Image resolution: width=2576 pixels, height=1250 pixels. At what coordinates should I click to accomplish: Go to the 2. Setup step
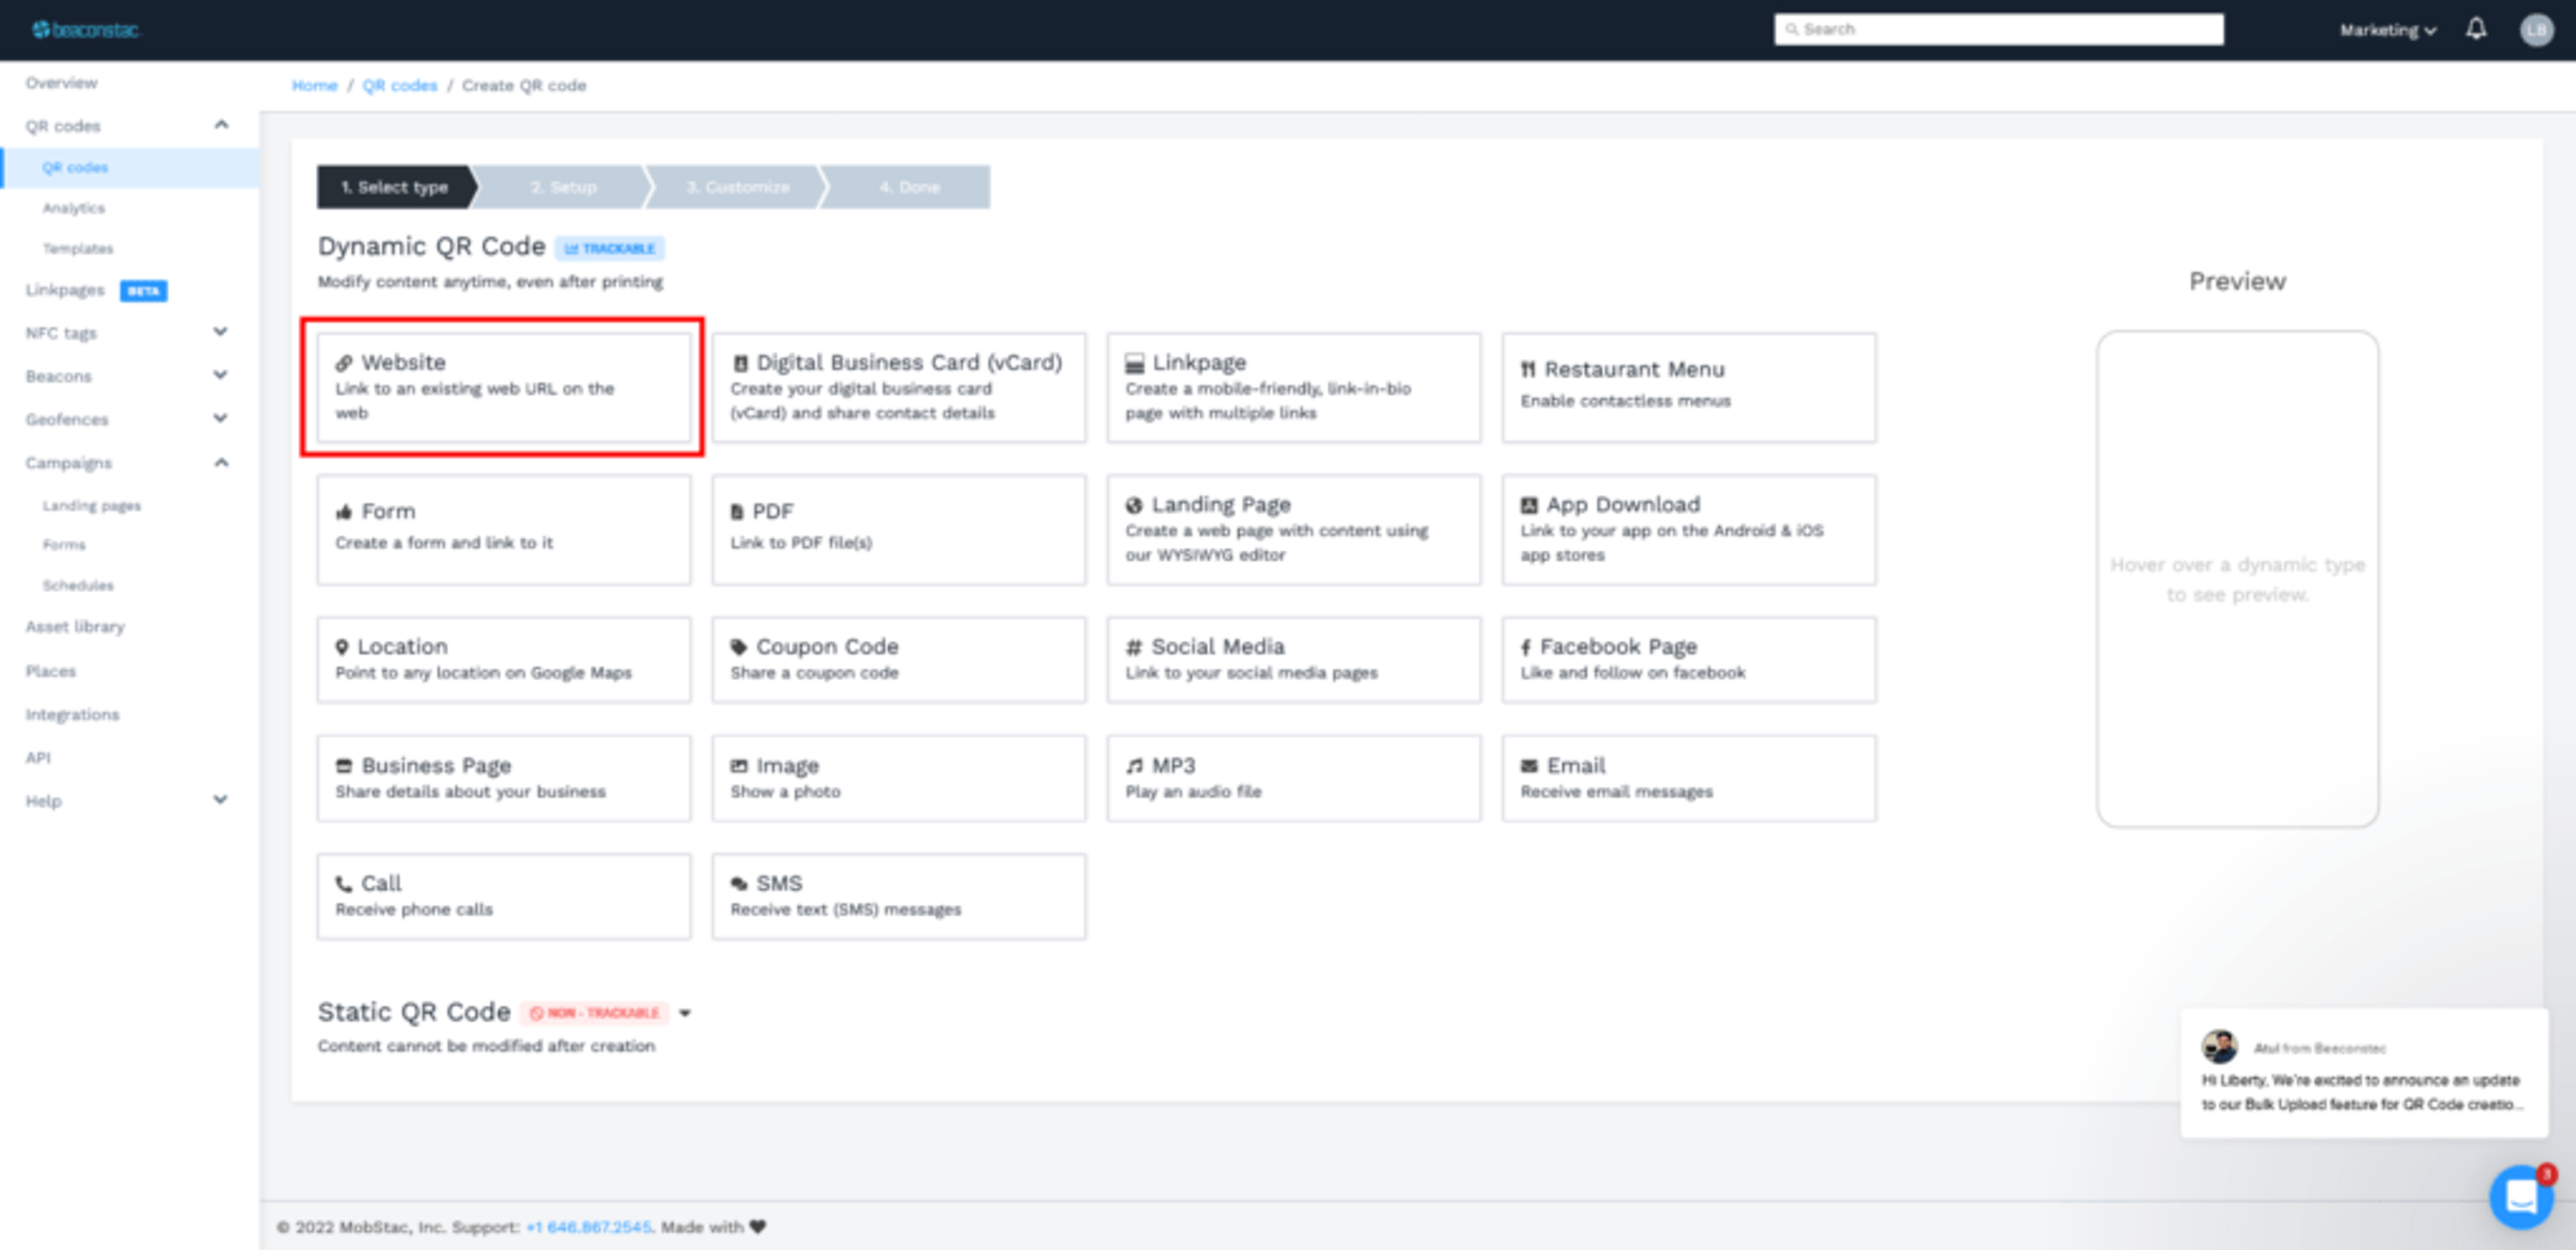pyautogui.click(x=563, y=187)
